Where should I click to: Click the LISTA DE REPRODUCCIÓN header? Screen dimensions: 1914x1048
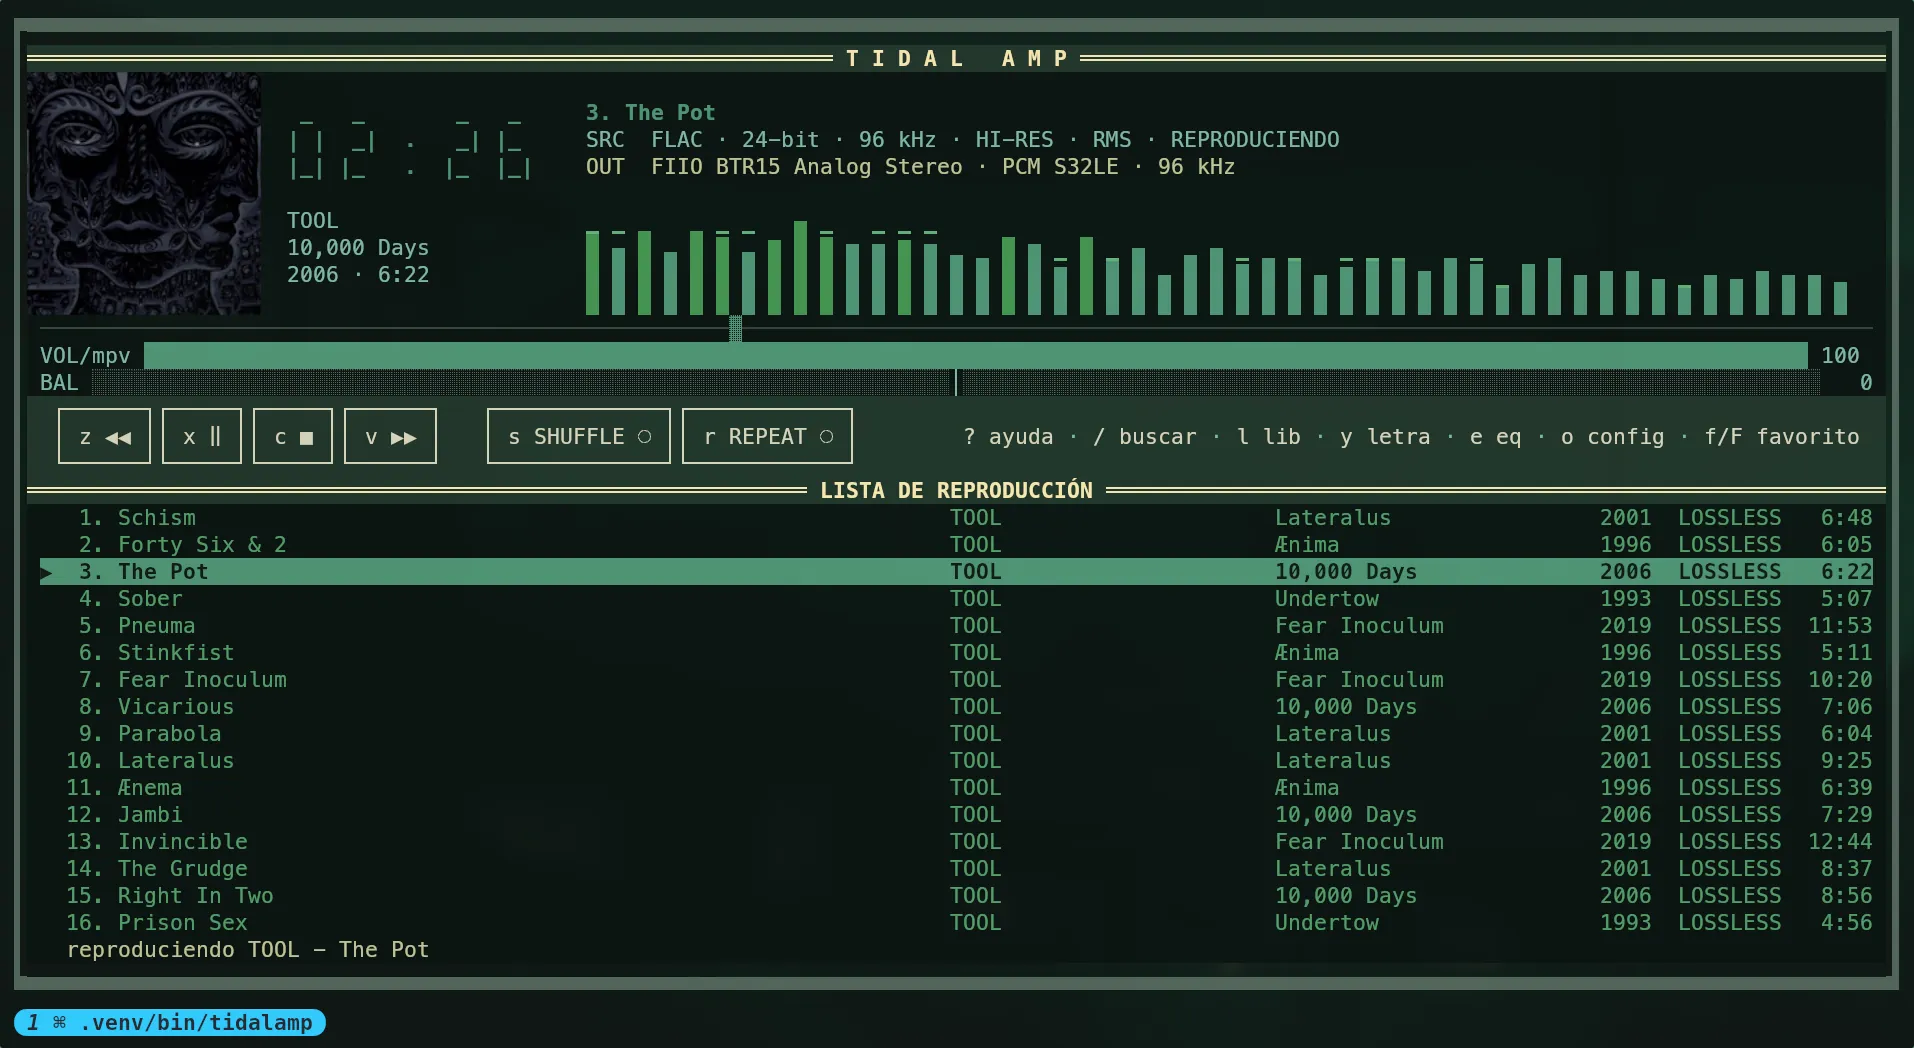click(956, 490)
